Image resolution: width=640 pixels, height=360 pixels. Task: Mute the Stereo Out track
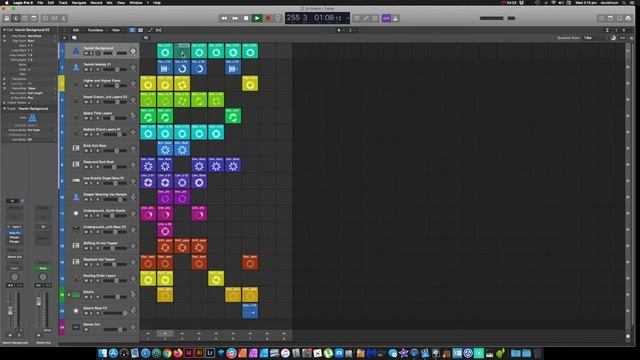tap(86, 329)
